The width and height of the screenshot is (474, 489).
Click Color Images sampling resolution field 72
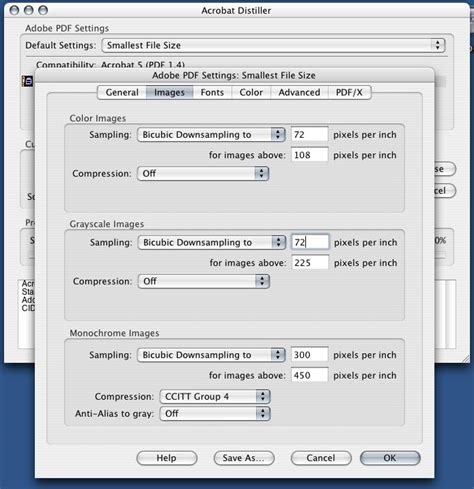tap(309, 135)
